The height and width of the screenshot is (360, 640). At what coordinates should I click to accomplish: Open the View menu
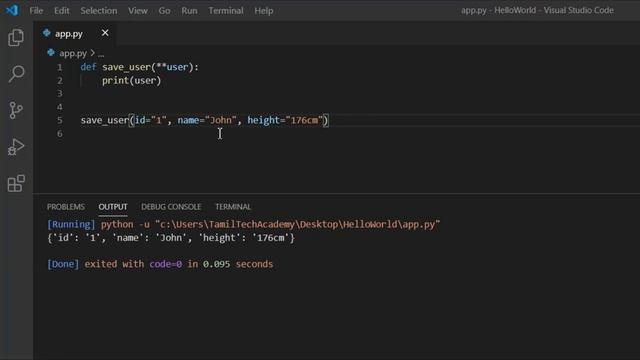tap(138, 11)
